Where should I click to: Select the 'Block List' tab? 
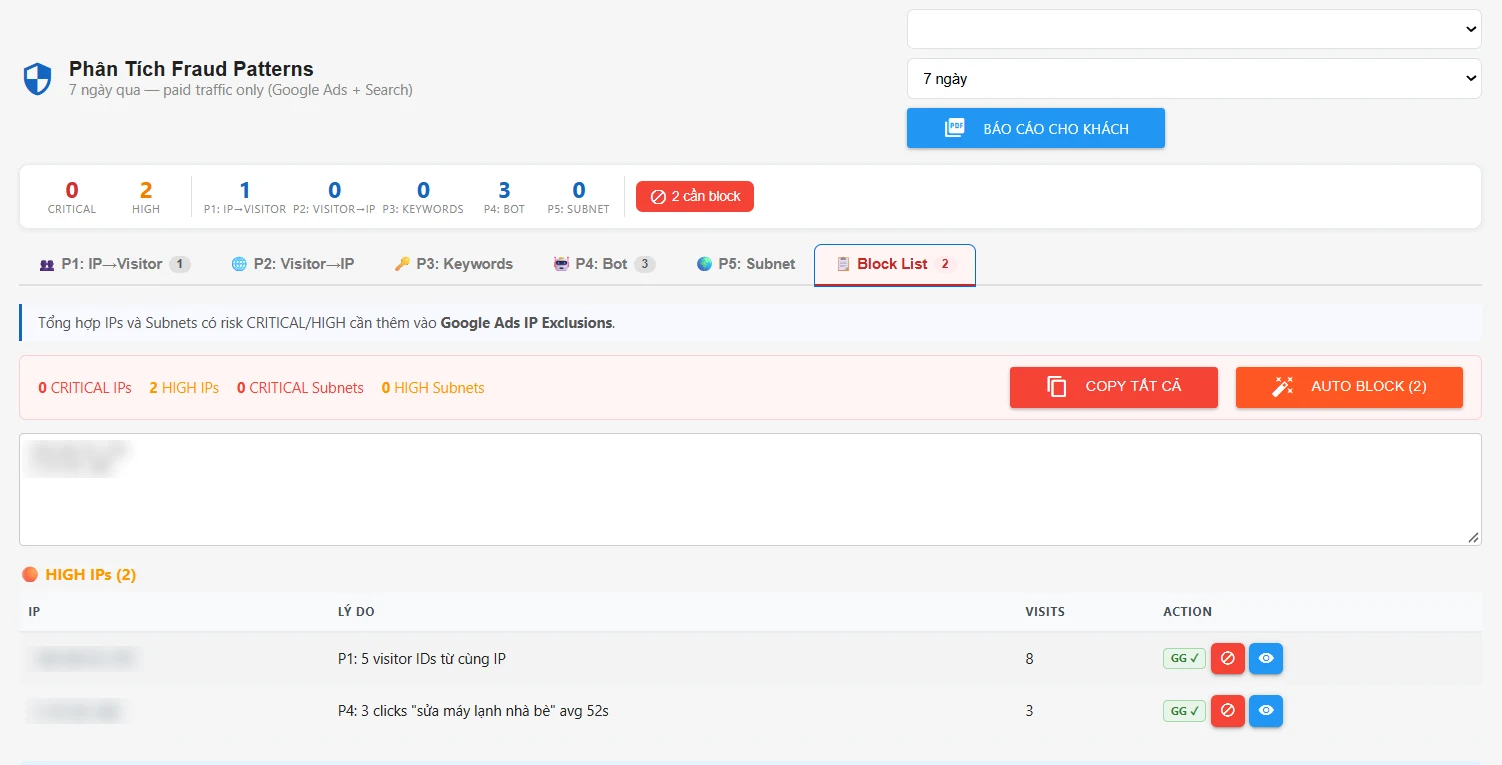pos(895,264)
